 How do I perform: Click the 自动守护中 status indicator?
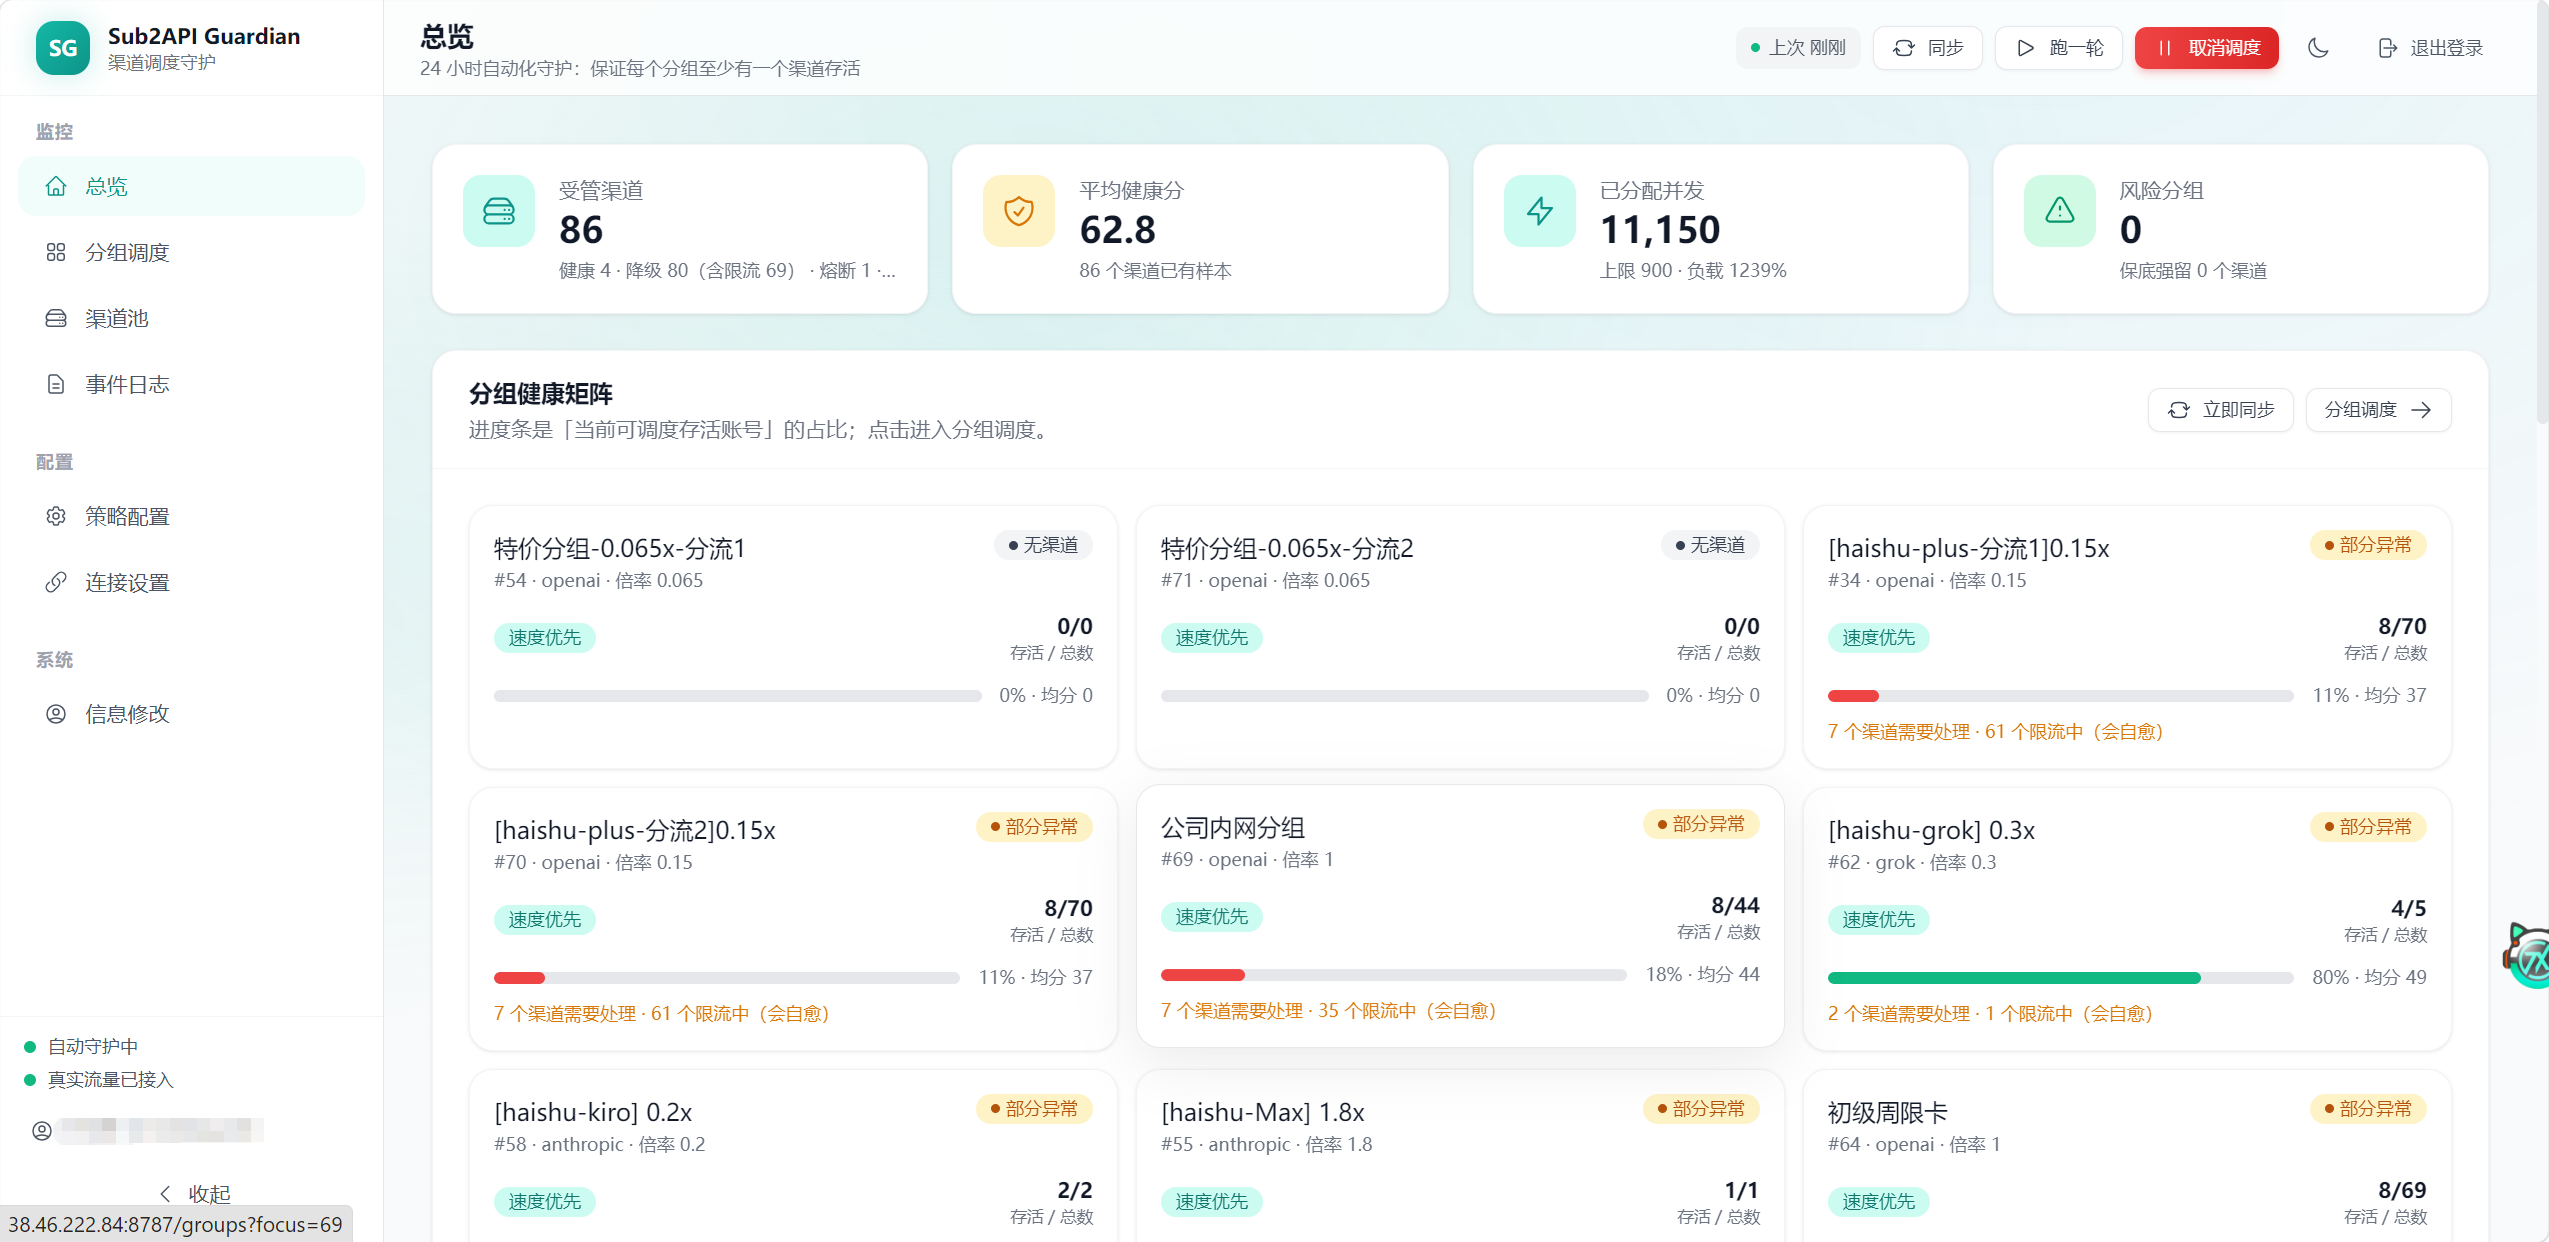81,1047
